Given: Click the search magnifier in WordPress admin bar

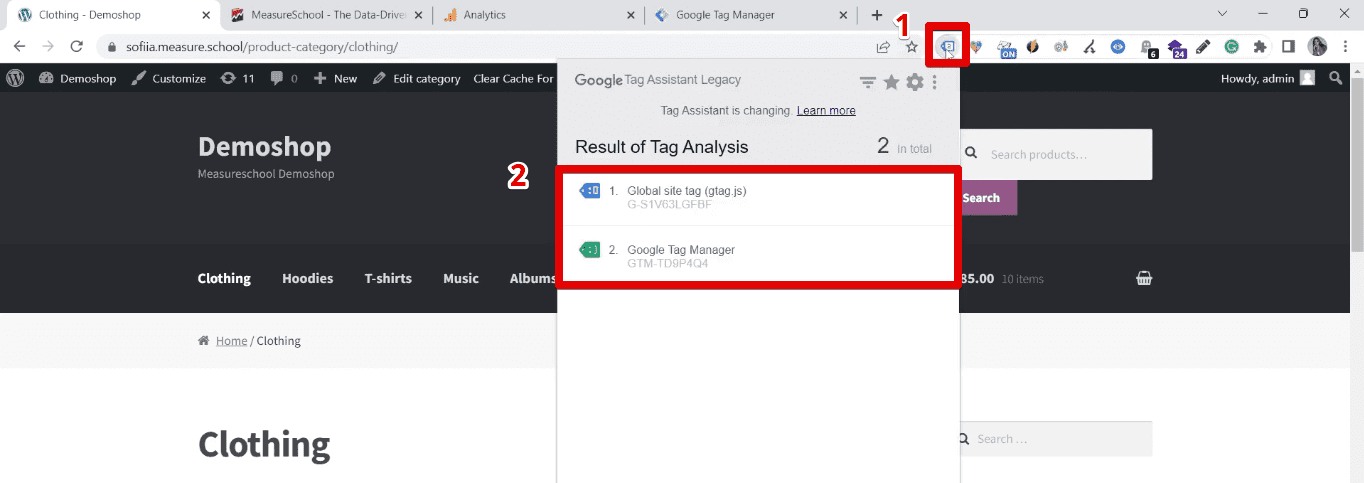Looking at the screenshot, I should click(1336, 78).
